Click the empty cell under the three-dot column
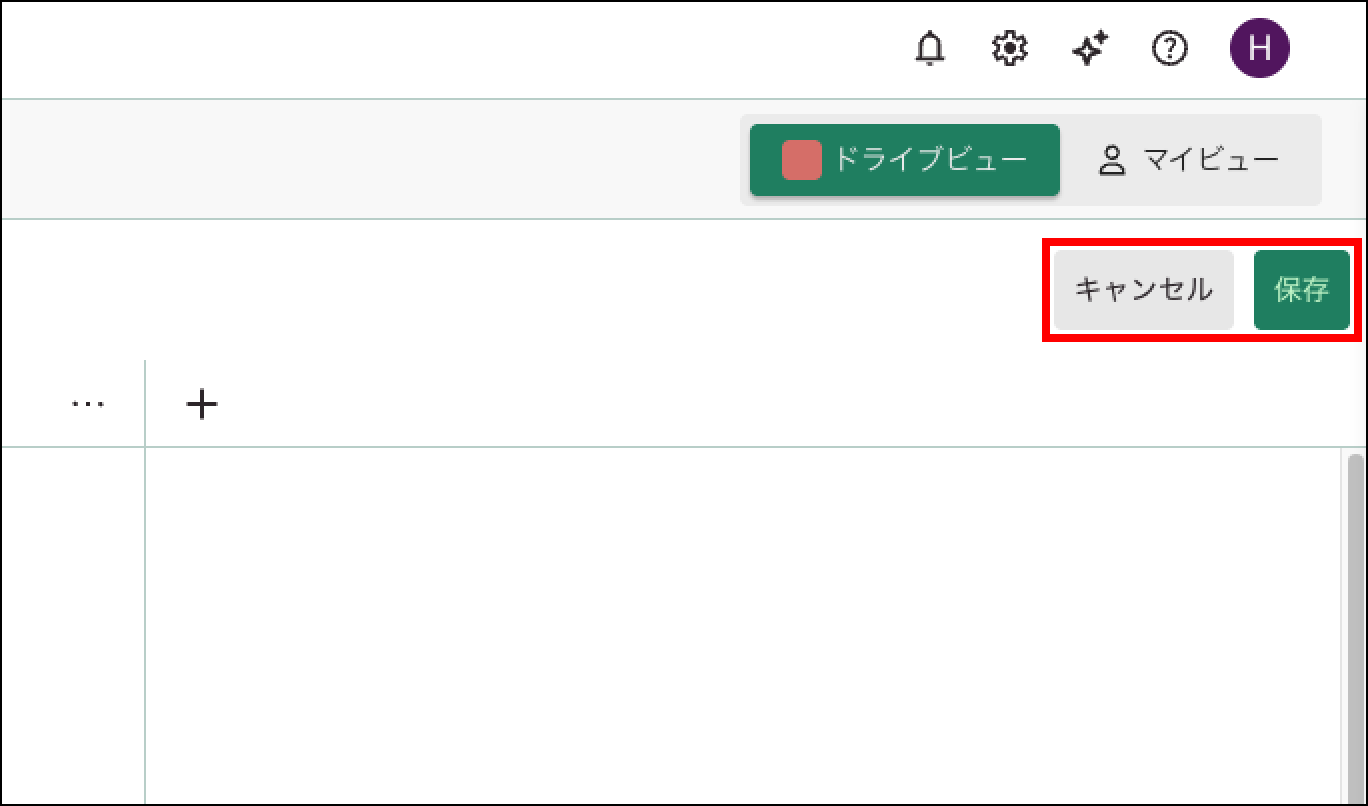The image size is (1368, 806). coord(72,620)
